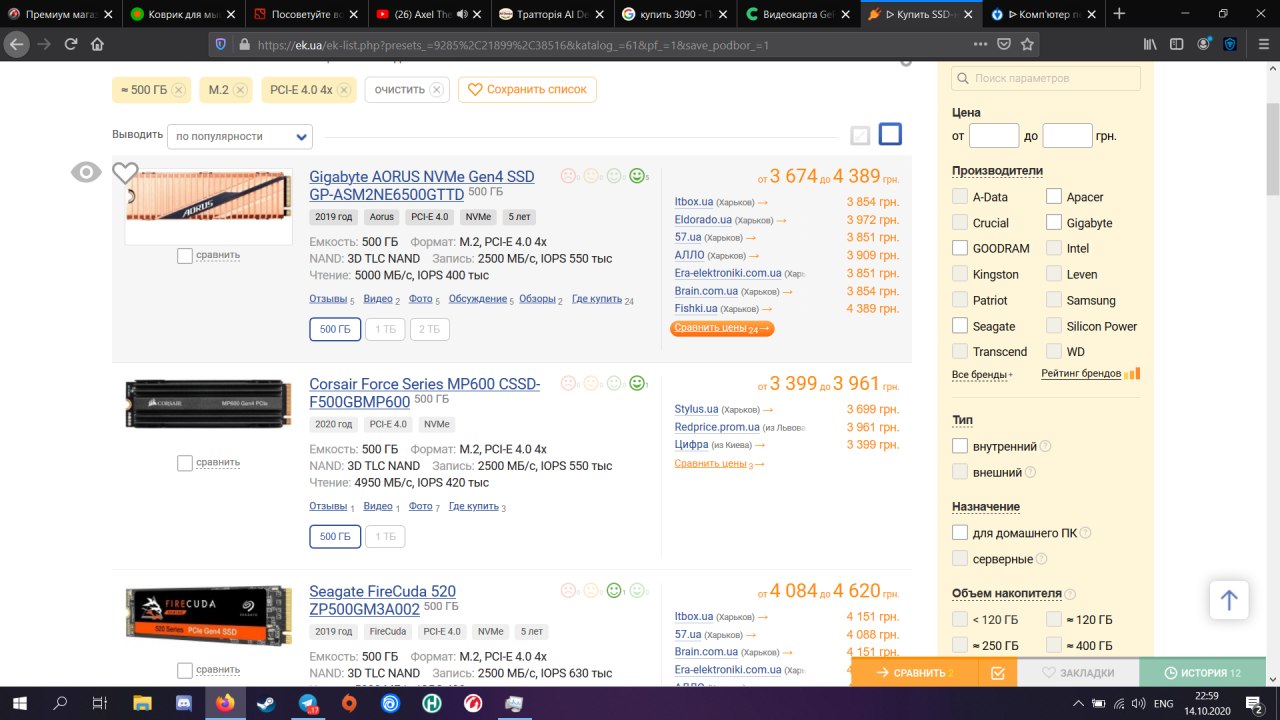Image resolution: width=1280 pixels, height=720 pixels.
Task: Expand Все бренды list
Action: point(982,374)
